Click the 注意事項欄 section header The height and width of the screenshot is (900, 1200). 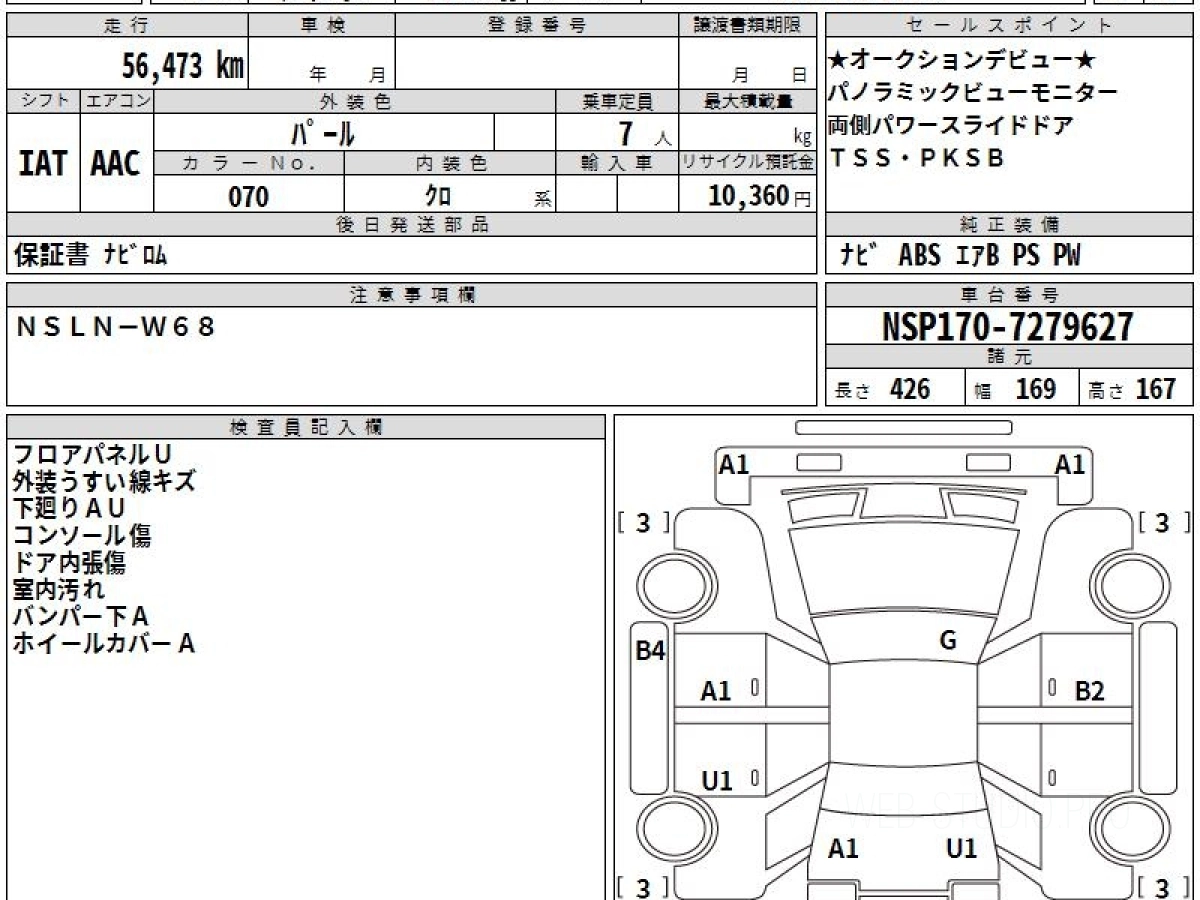412,295
